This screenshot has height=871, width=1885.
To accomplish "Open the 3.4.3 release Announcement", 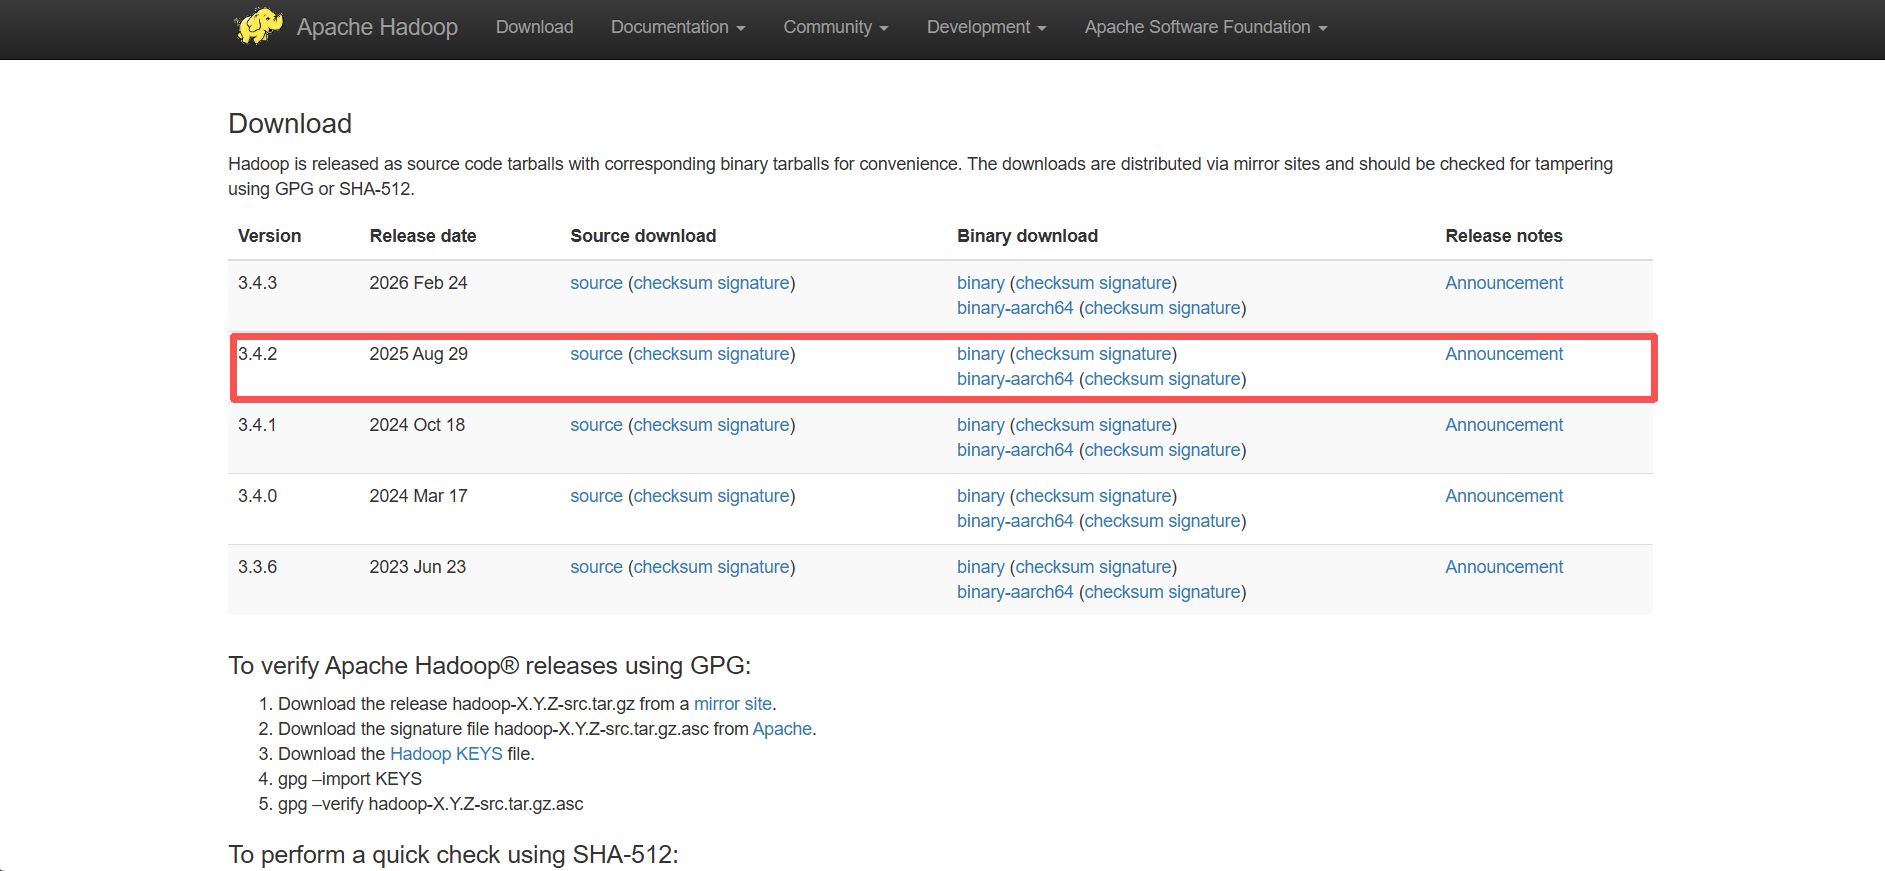I will [1504, 283].
